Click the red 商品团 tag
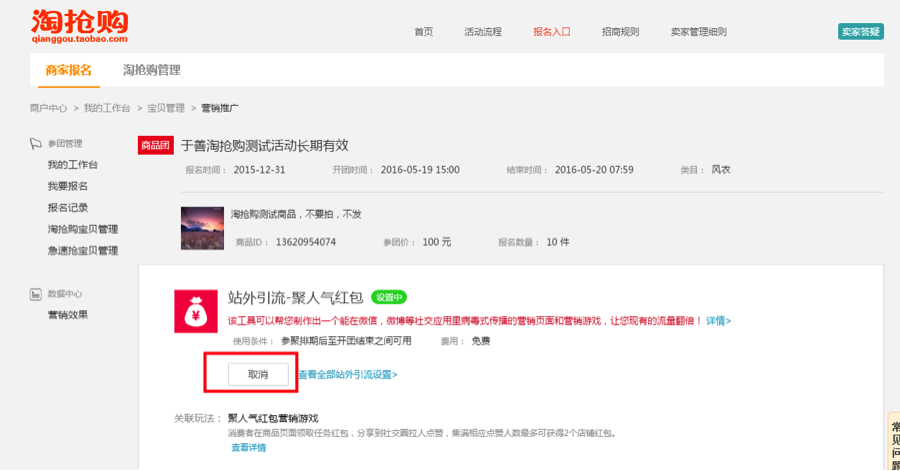Image resolution: width=900 pixels, height=471 pixels. coord(156,145)
